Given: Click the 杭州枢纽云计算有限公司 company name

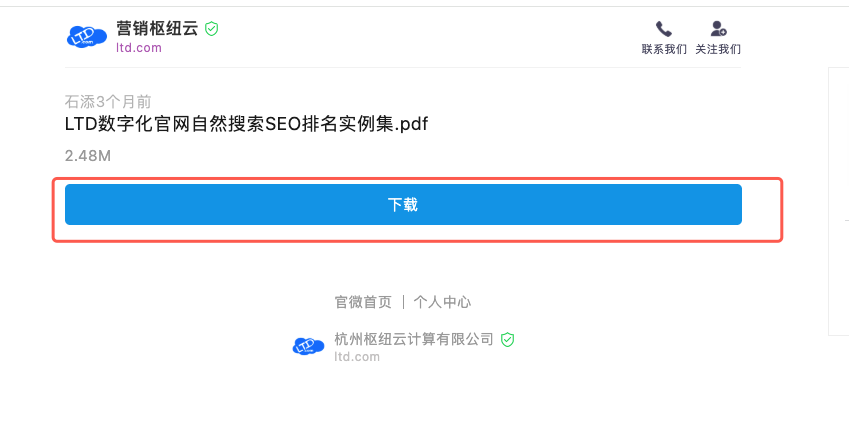Looking at the screenshot, I should pyautogui.click(x=414, y=339).
